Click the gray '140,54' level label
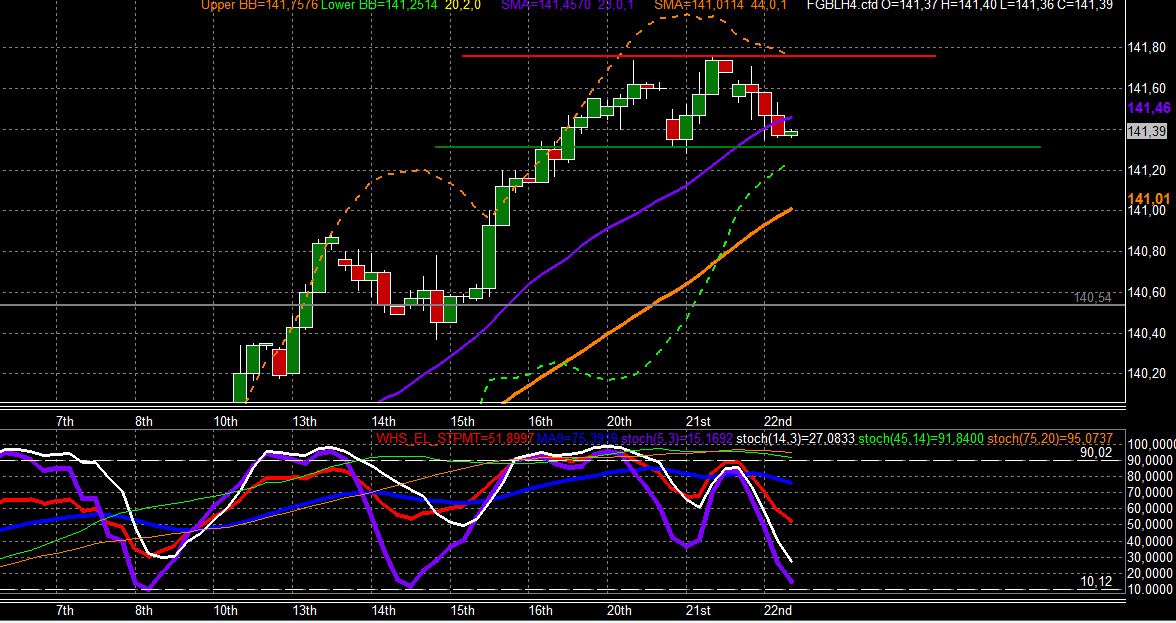Image resolution: width=1176 pixels, height=623 pixels. [1092, 298]
